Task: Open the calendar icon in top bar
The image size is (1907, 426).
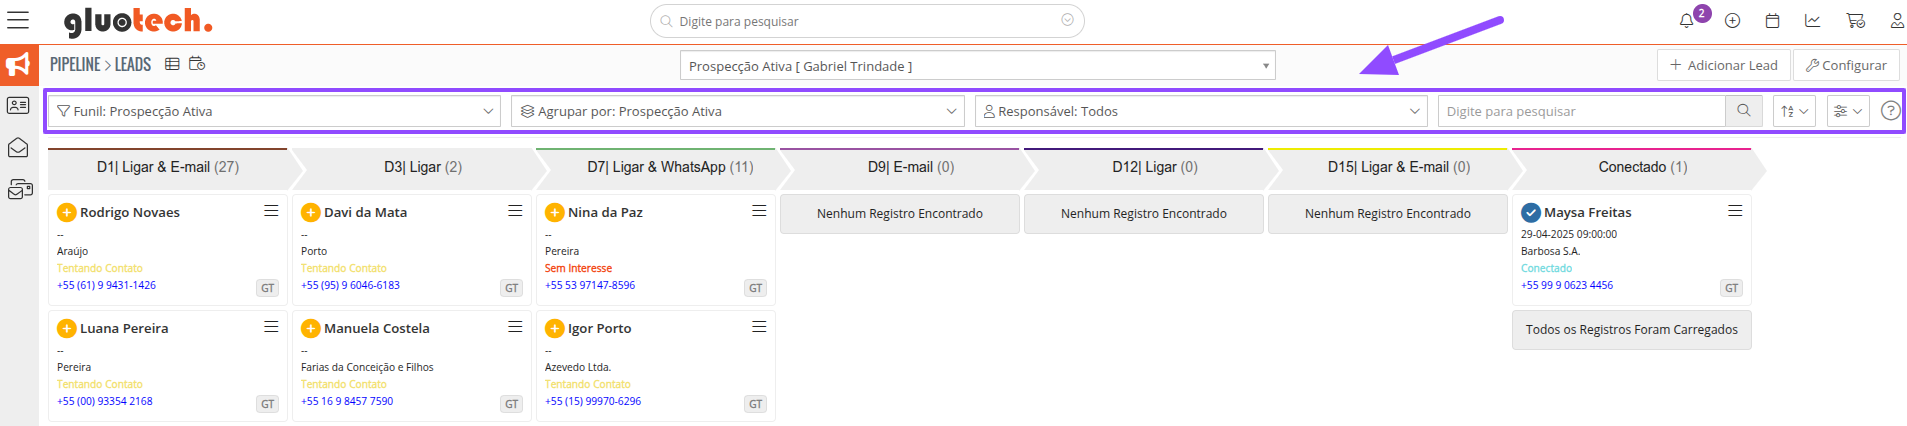Action: (x=1772, y=21)
